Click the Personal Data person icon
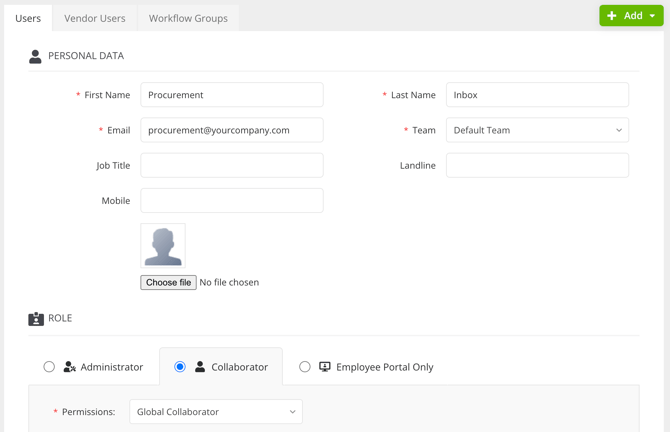Viewport: 670px width, 432px height. 35,56
